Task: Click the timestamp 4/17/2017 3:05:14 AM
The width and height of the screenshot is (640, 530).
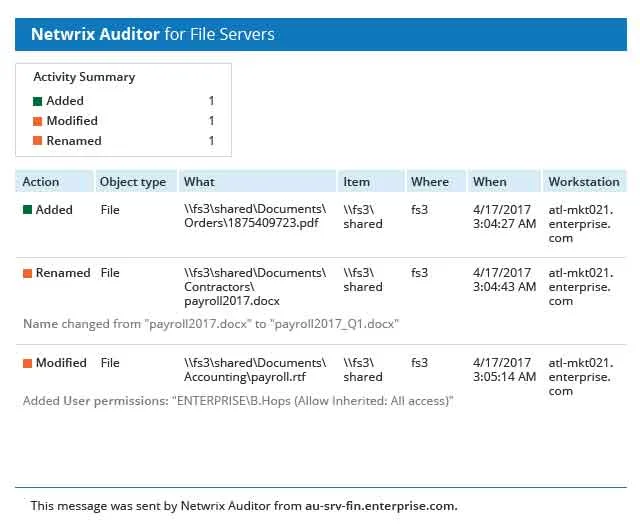Action: click(504, 370)
